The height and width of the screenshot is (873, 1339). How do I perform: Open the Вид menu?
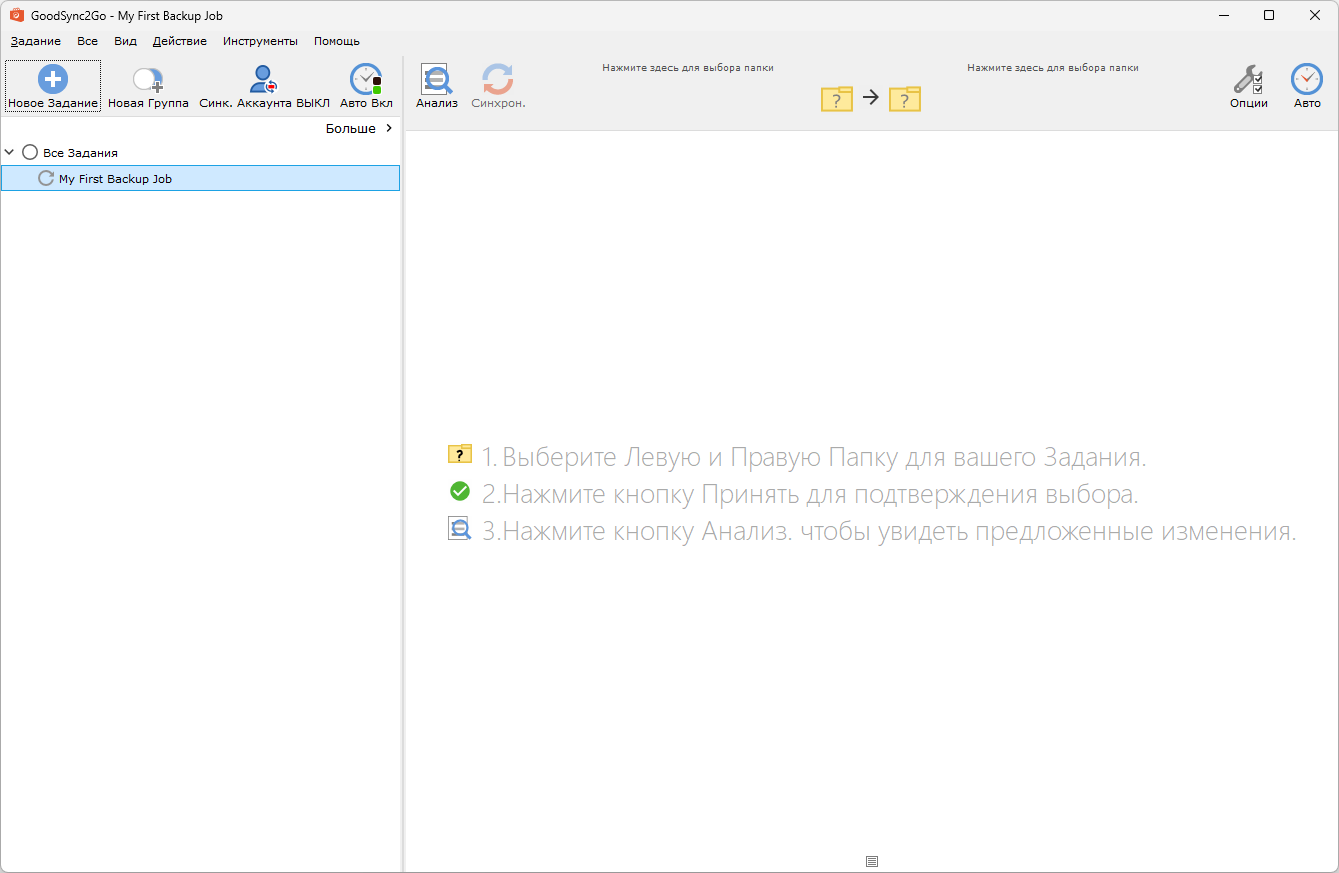point(126,41)
